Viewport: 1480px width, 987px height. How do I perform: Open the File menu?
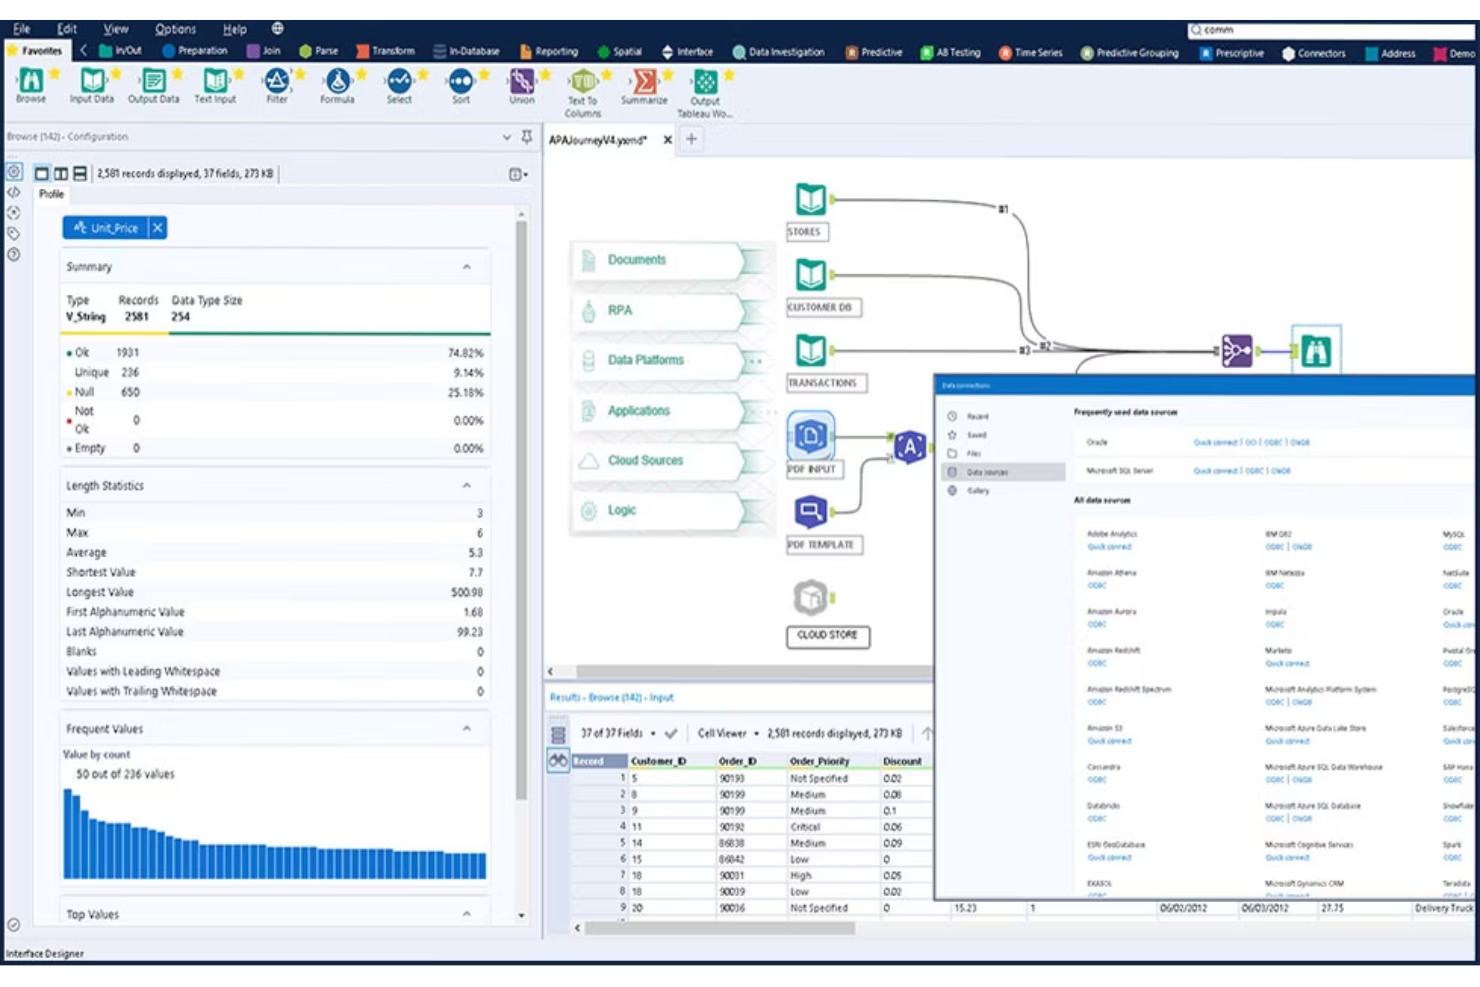(x=21, y=29)
